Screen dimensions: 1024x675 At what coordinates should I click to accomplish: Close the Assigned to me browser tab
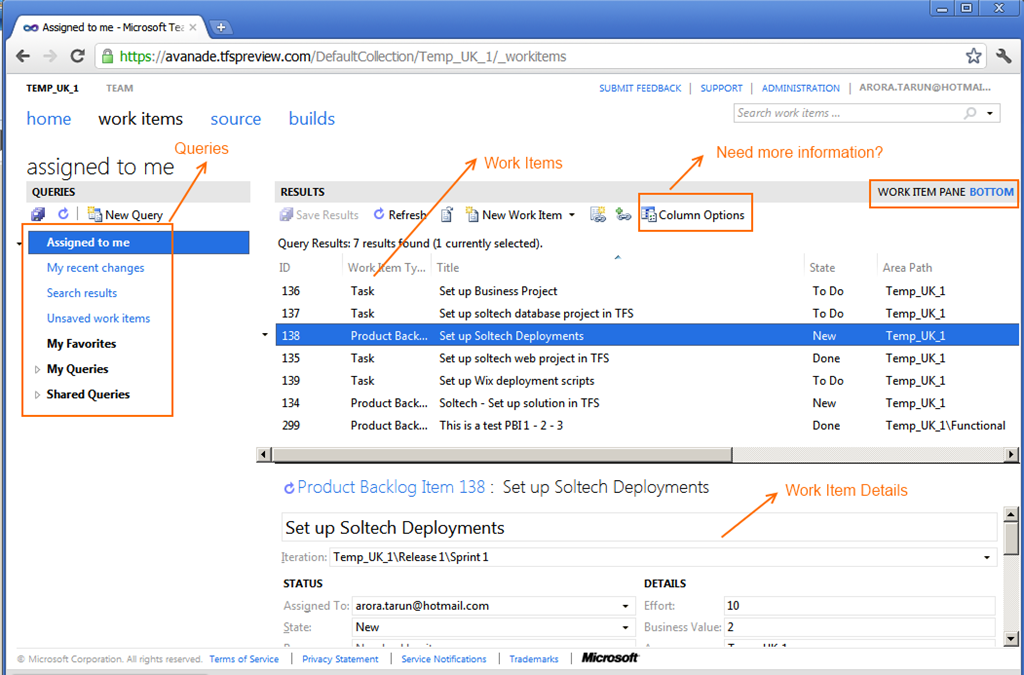click(x=193, y=27)
